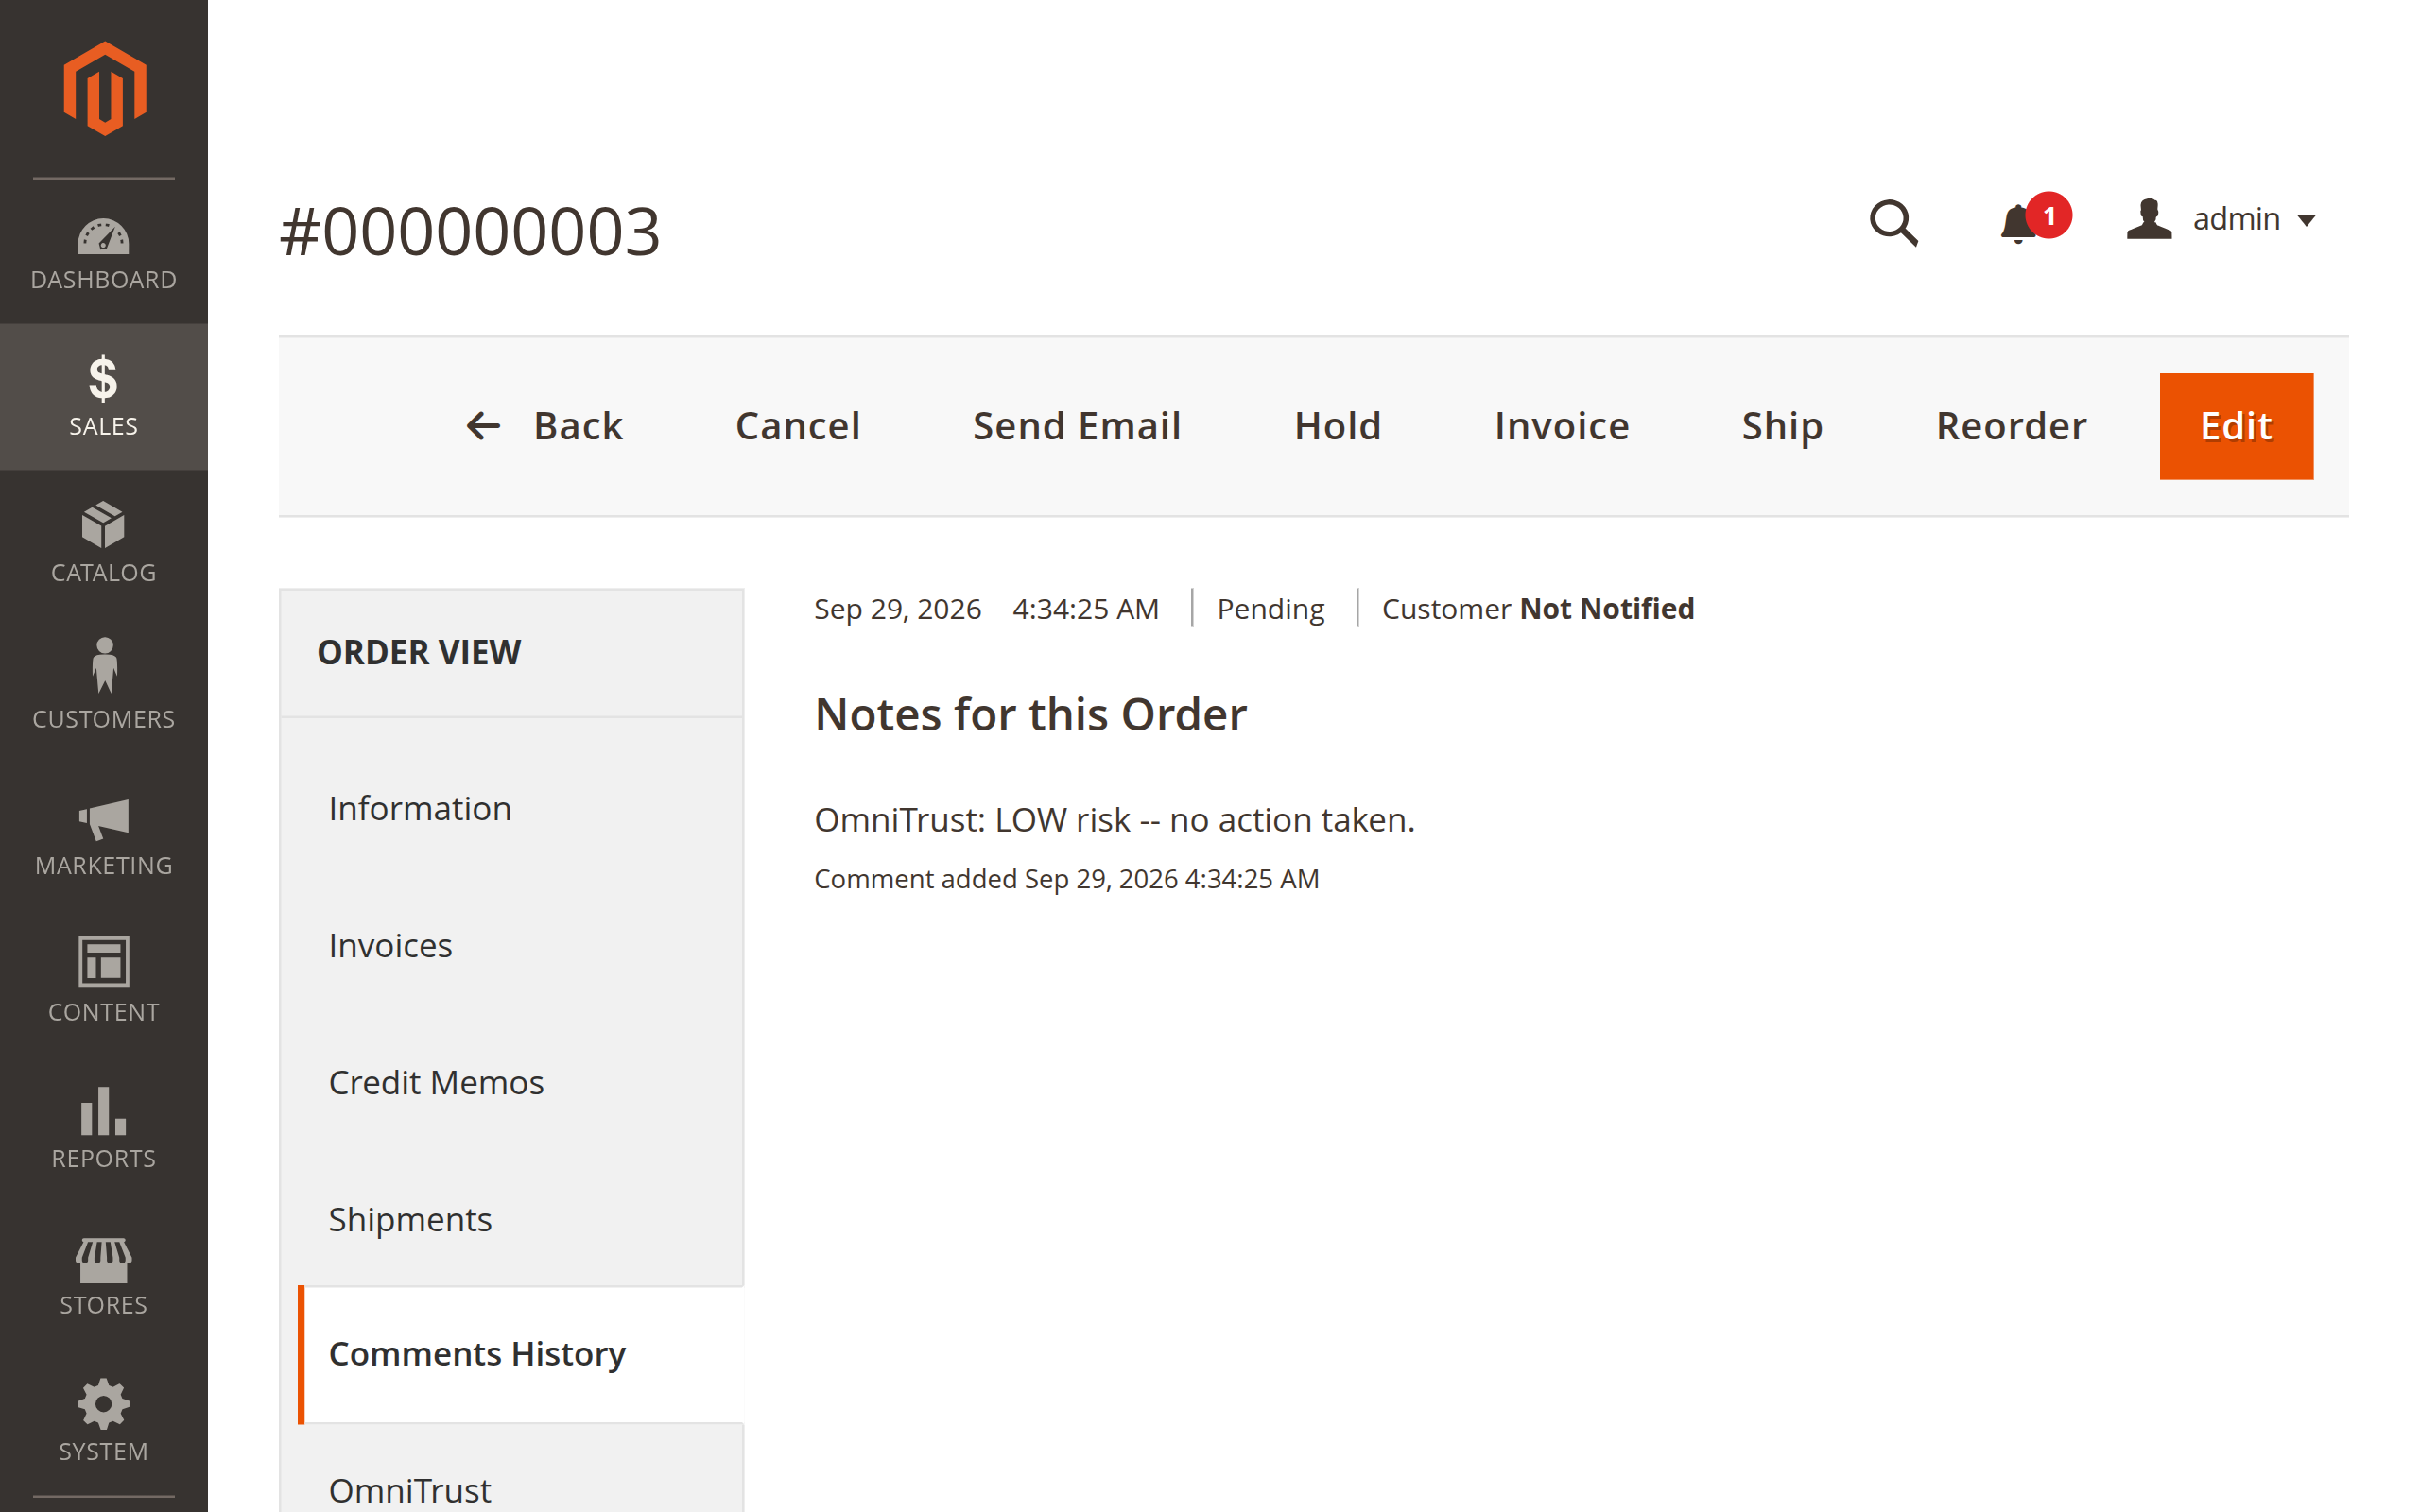Click the OmniTrust LOW risk comment
Screen dimensions: 2420x1512
pyautogui.click(x=1114, y=820)
